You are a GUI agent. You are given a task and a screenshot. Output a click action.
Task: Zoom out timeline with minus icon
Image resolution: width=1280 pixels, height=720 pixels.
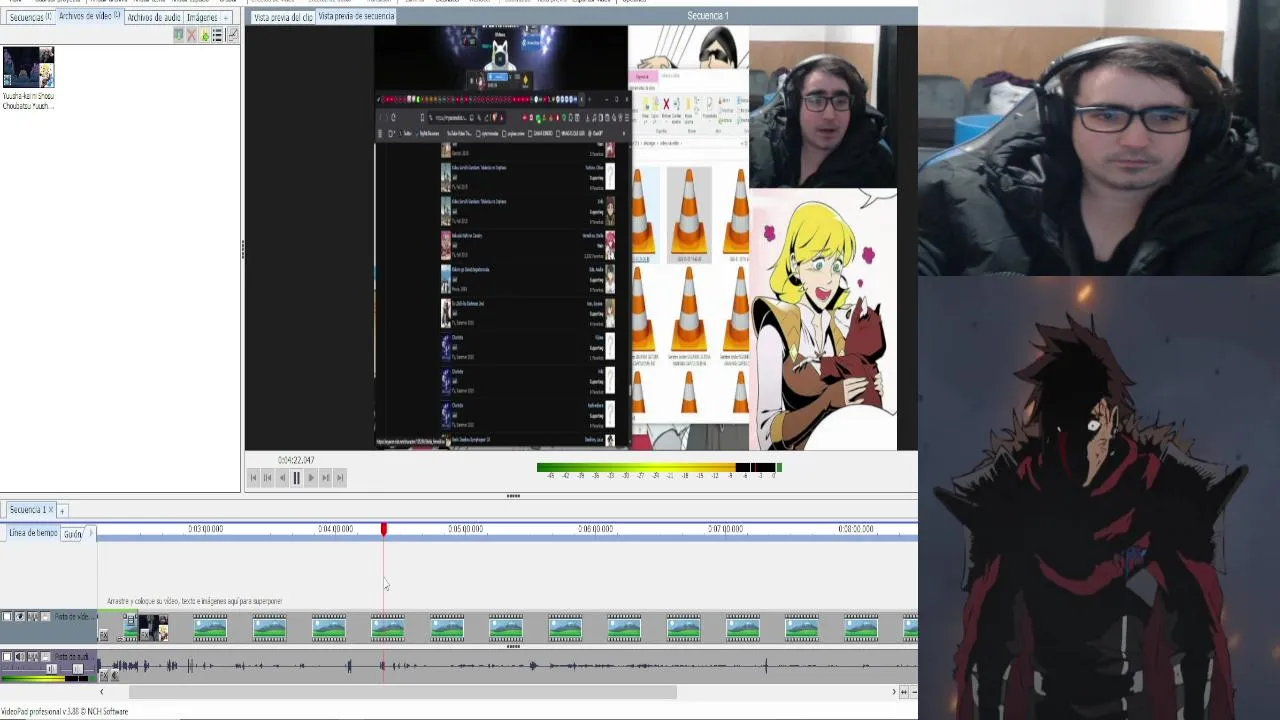click(x=913, y=692)
